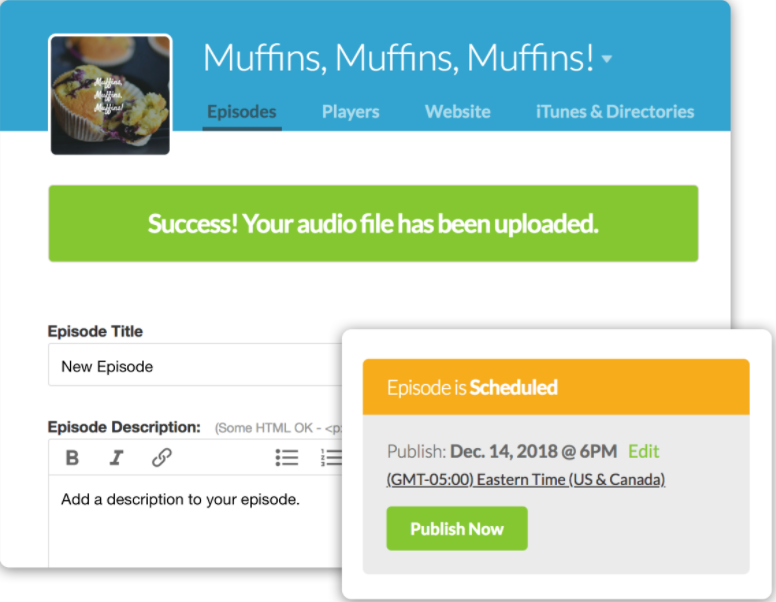Viewport: 776px width, 602px height.
Task: Switch to the Episodes tab
Action: click(x=242, y=112)
